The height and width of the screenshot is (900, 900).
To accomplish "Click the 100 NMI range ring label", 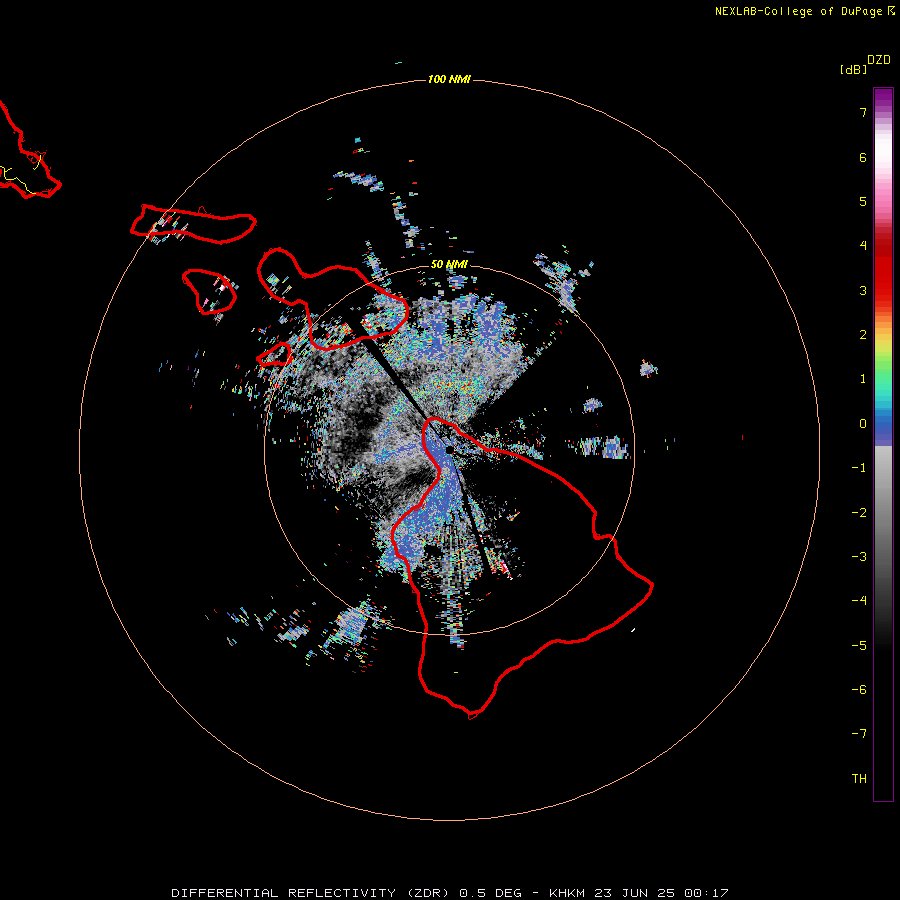I will coord(449,79).
